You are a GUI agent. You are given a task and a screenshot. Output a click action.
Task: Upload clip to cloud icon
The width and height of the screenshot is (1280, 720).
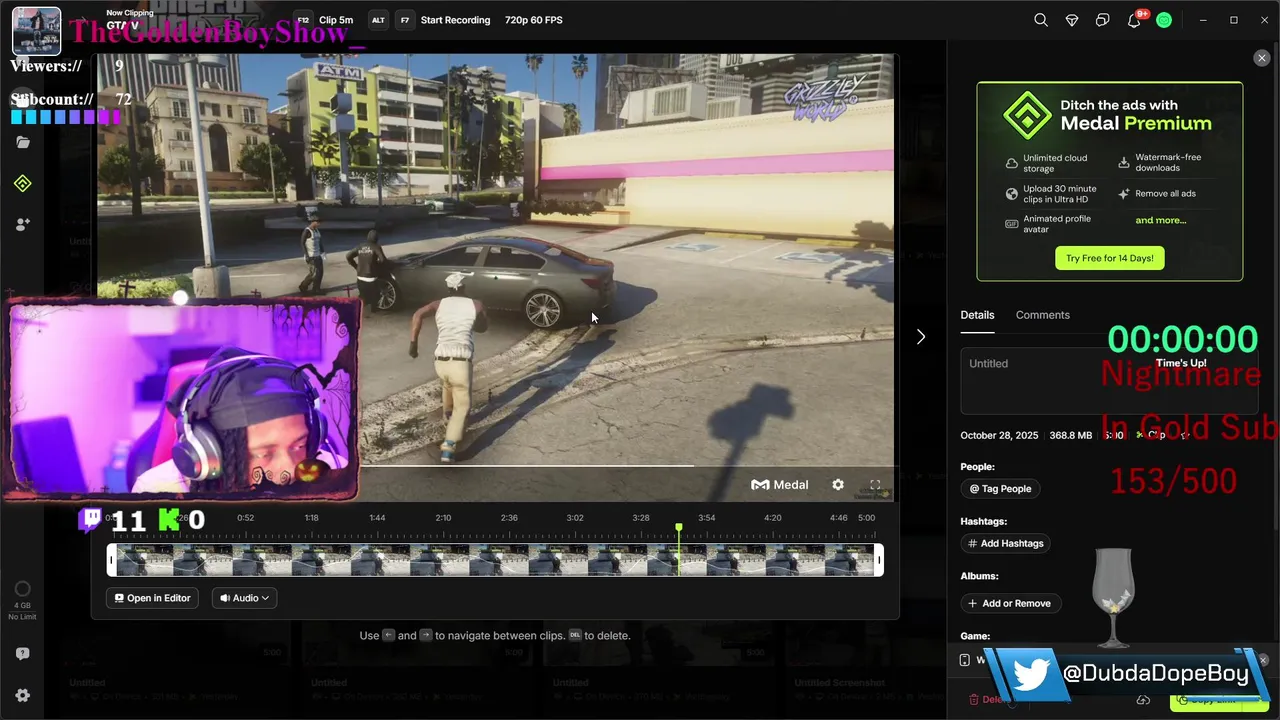tap(1143, 700)
